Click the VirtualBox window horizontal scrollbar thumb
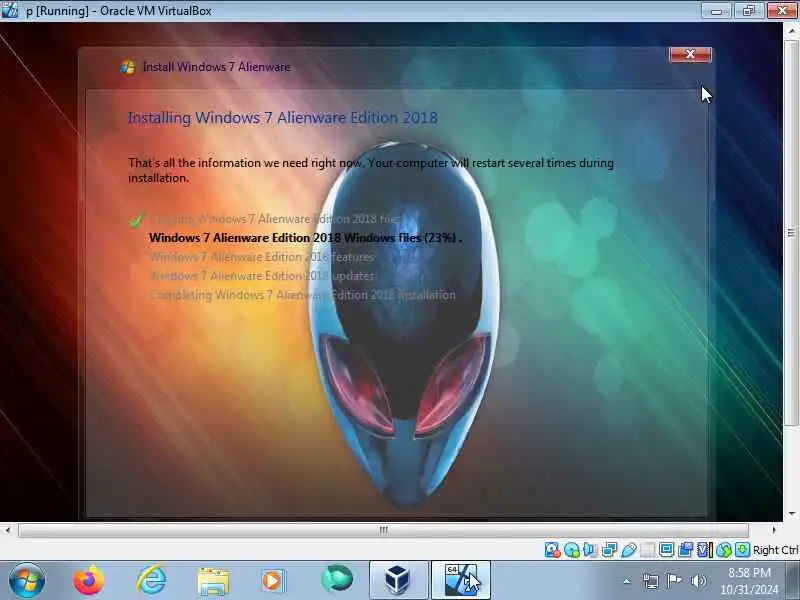Viewport: 800px width, 600px height. pyautogui.click(x=383, y=530)
